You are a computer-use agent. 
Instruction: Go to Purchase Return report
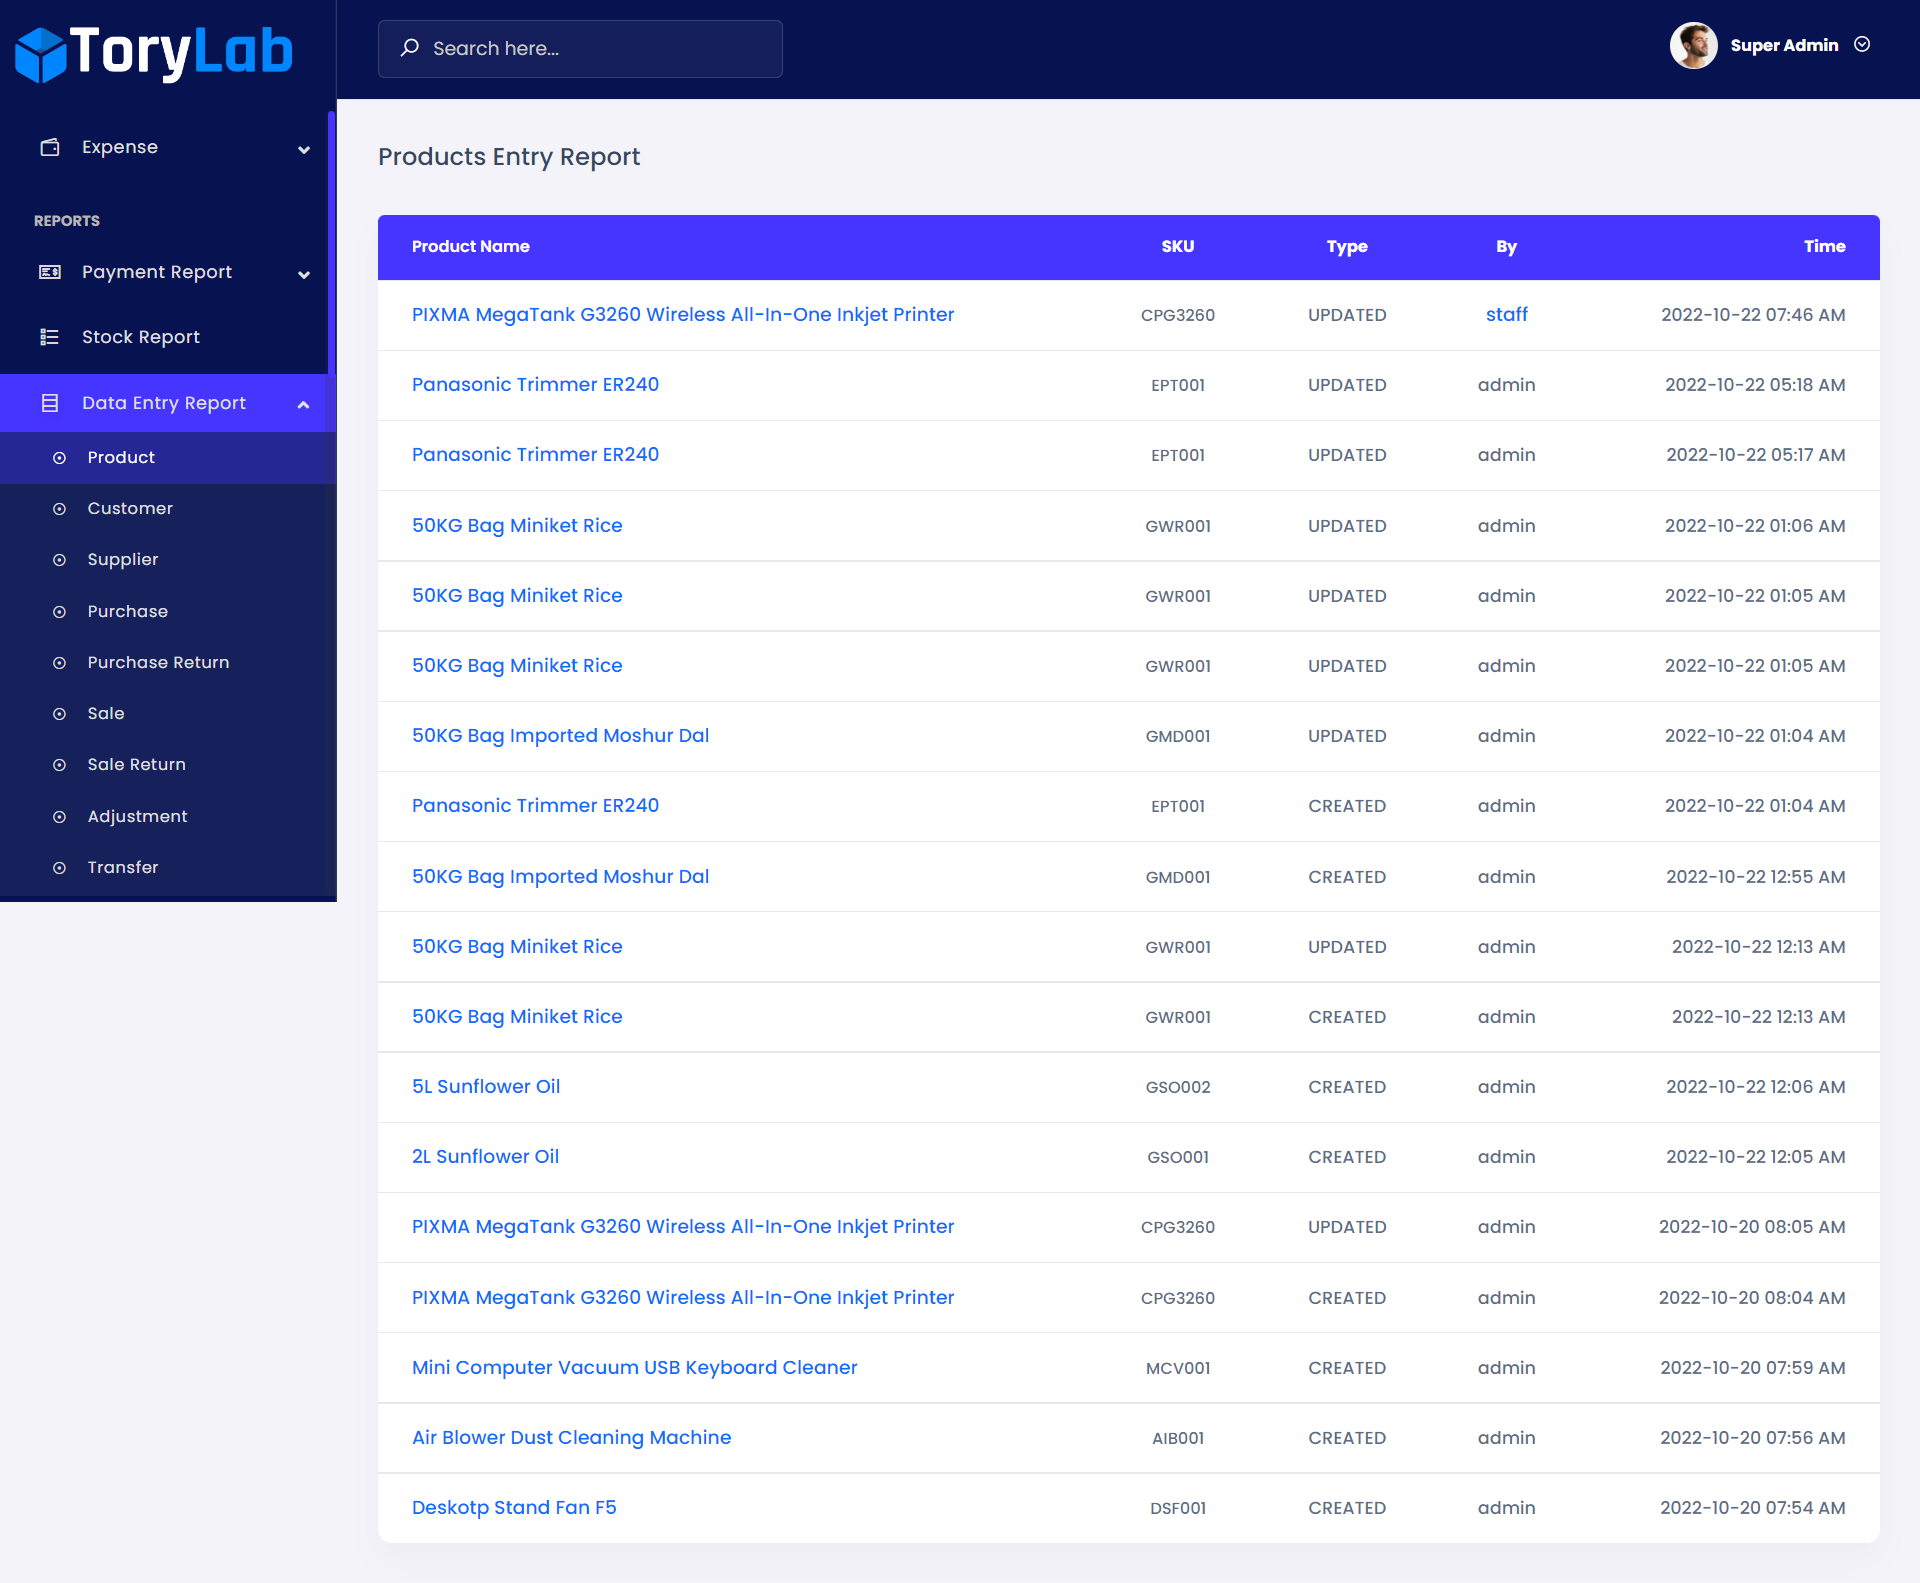point(158,662)
